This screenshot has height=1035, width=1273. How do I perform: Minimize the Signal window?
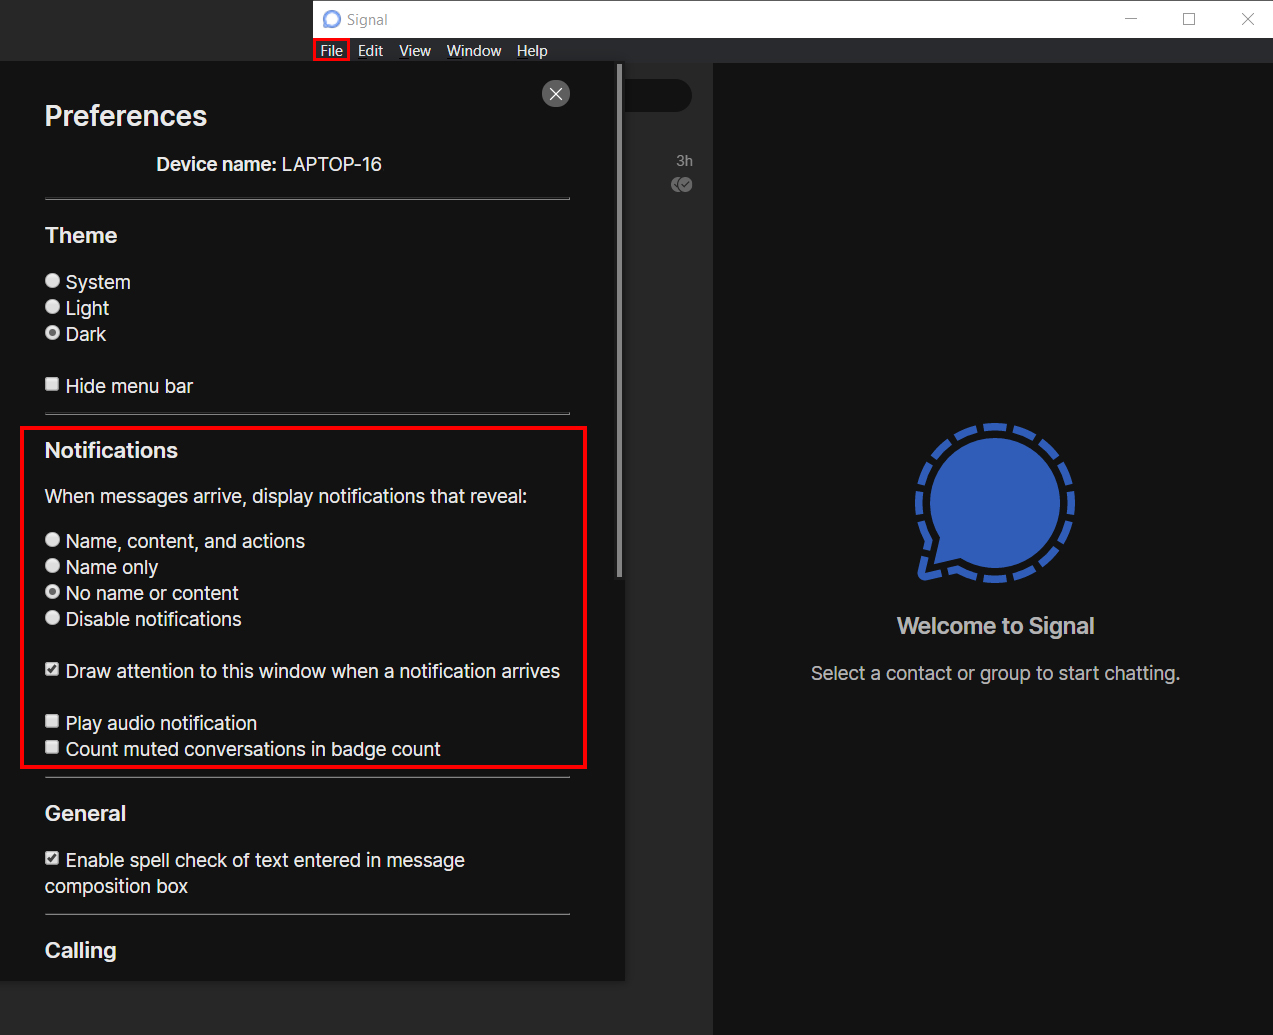click(x=1131, y=19)
